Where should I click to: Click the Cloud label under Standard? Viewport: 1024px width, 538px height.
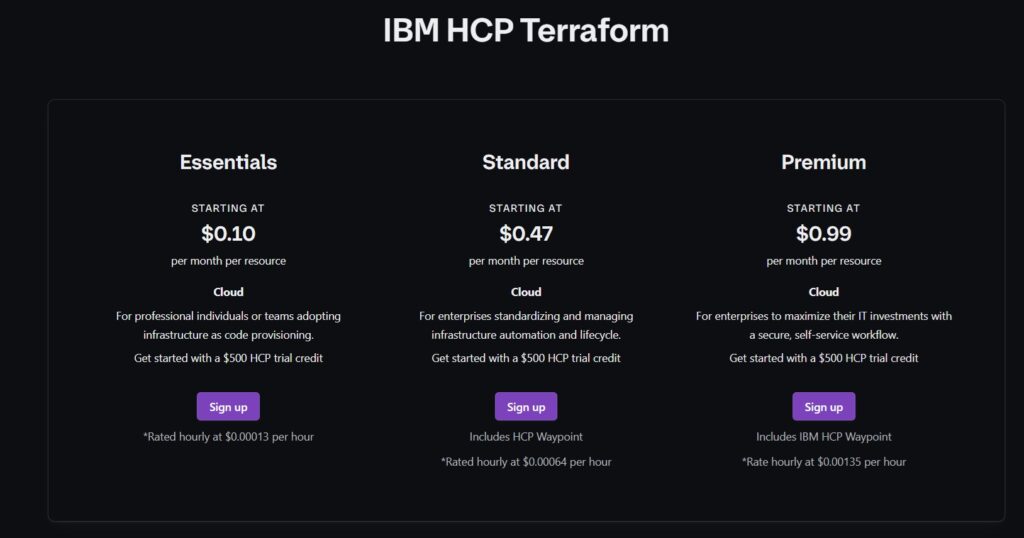pos(526,292)
